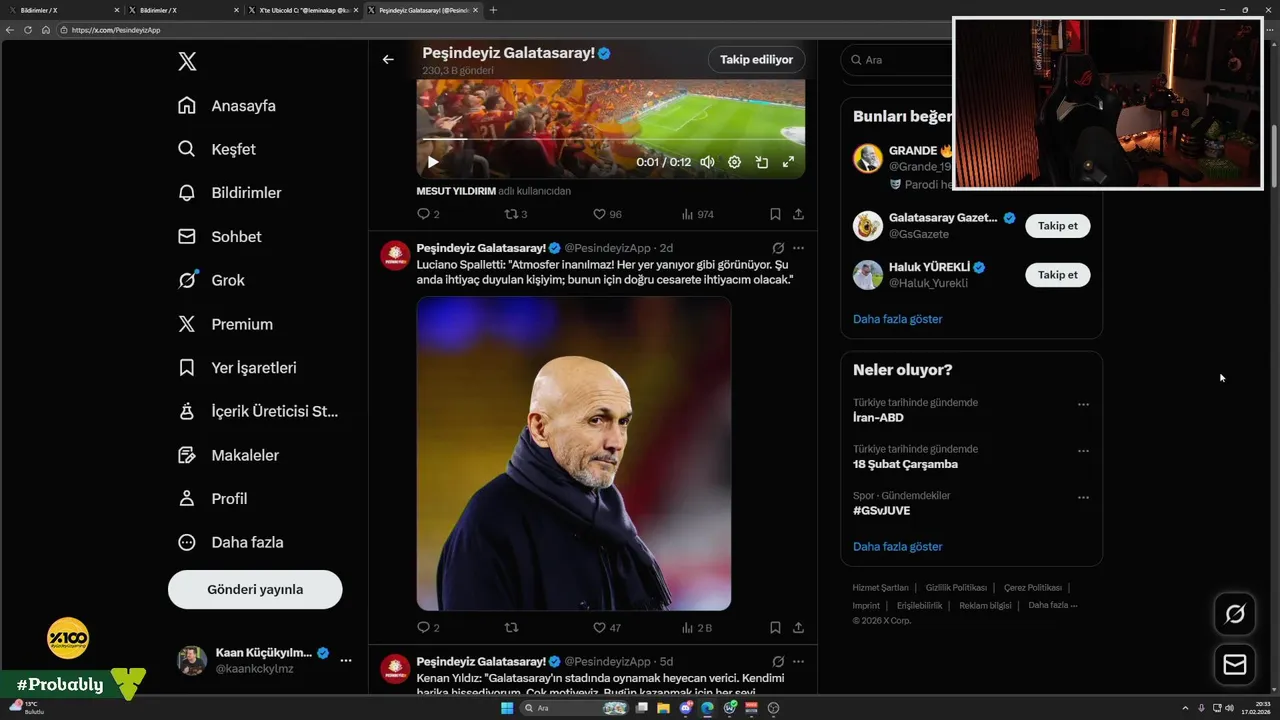View analytics of post with 974 views
This screenshot has width=1280, height=720.
(697, 214)
